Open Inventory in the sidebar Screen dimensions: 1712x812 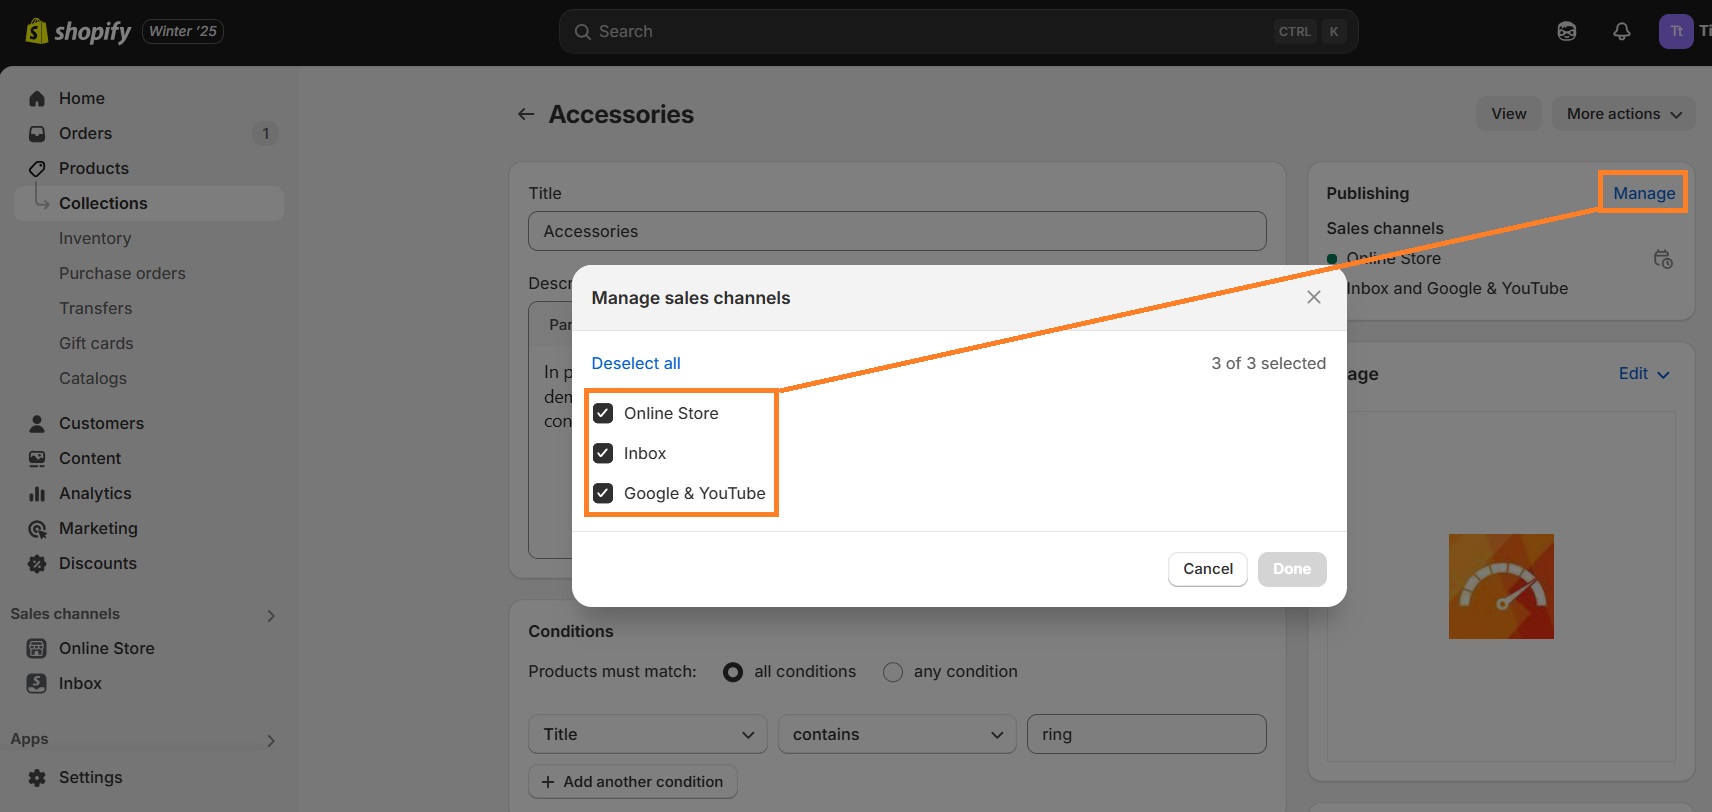pyautogui.click(x=95, y=238)
